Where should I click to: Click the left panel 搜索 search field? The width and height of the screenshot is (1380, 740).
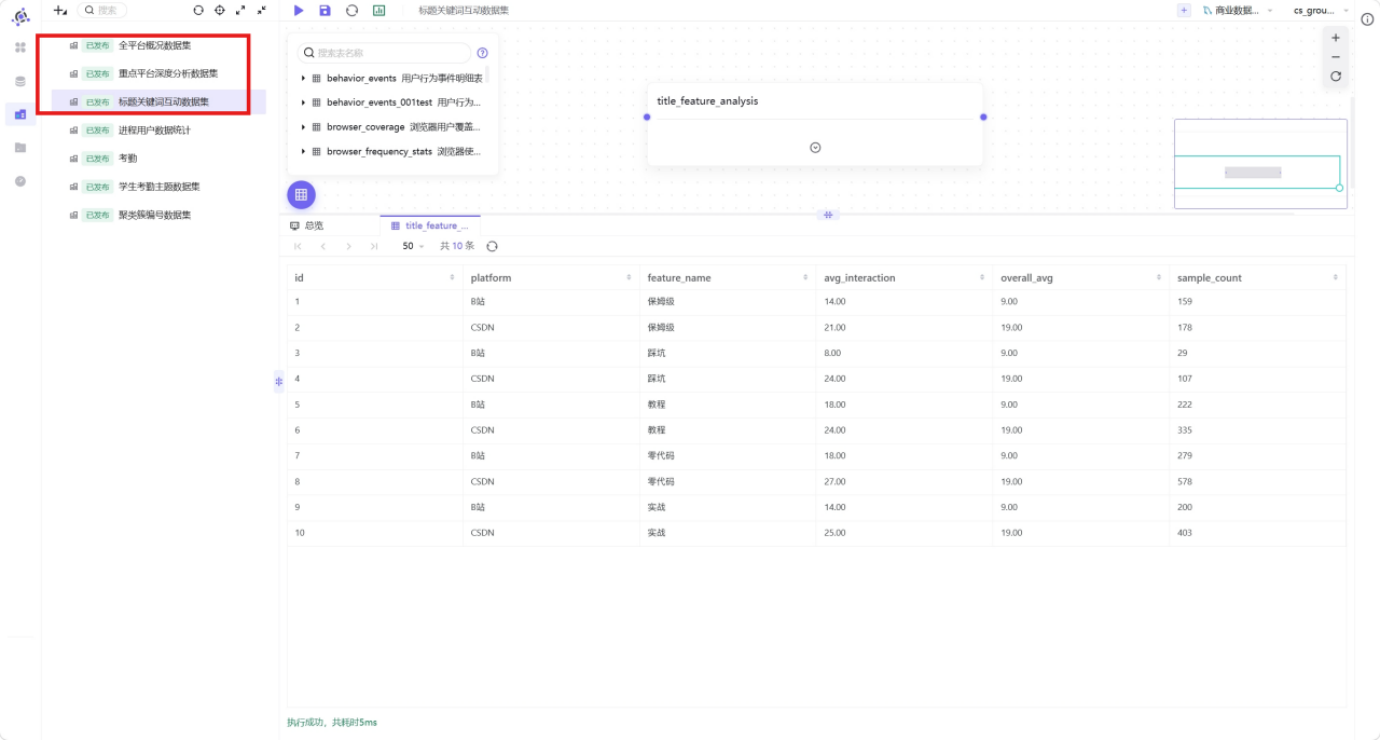point(102,10)
